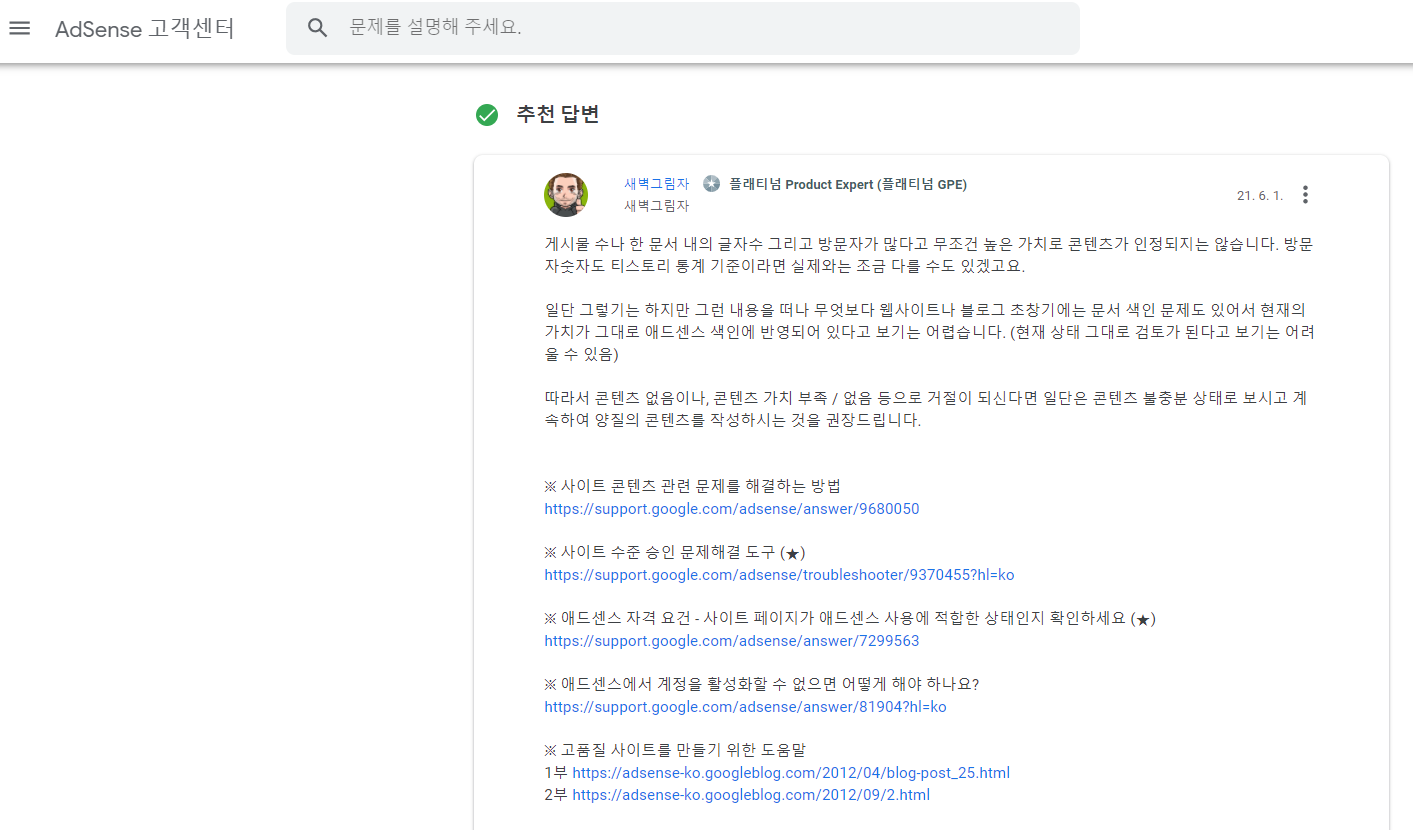The height and width of the screenshot is (830, 1413).
Task: Click 플래티넘 Product Expert label text
Action: point(848,184)
